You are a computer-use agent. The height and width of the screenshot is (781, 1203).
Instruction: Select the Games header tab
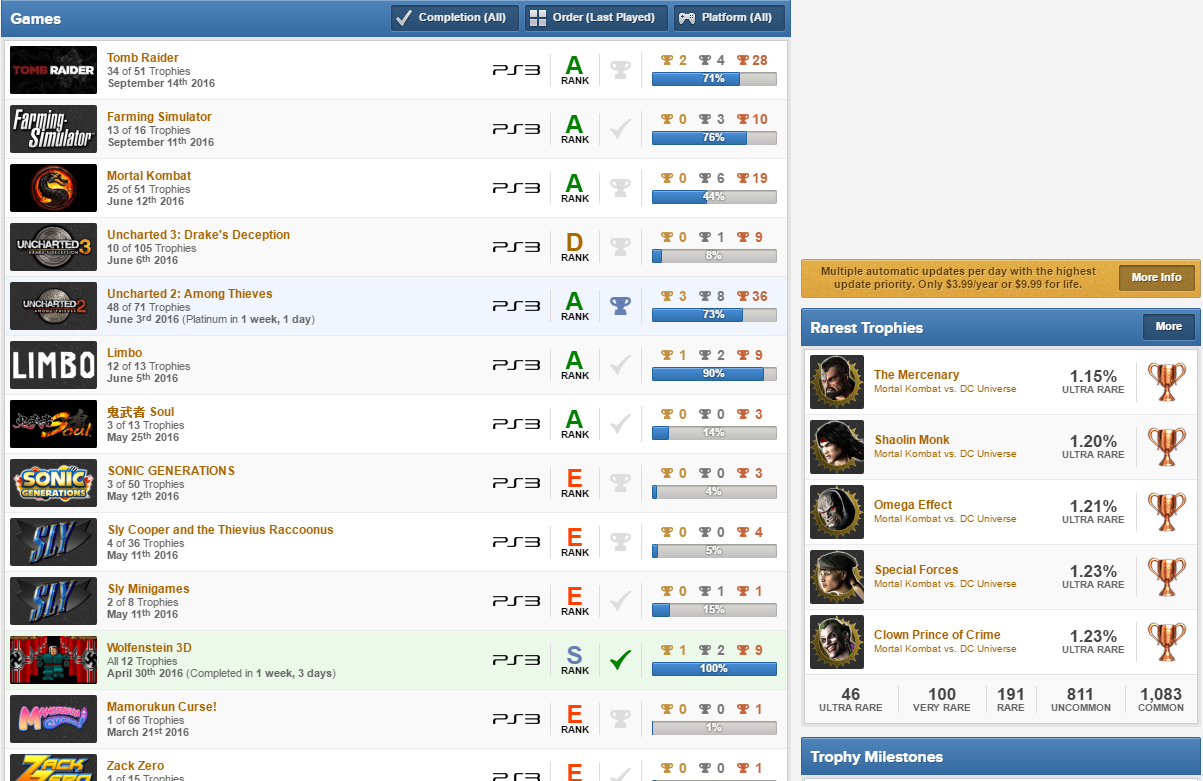pyautogui.click(x=36, y=17)
